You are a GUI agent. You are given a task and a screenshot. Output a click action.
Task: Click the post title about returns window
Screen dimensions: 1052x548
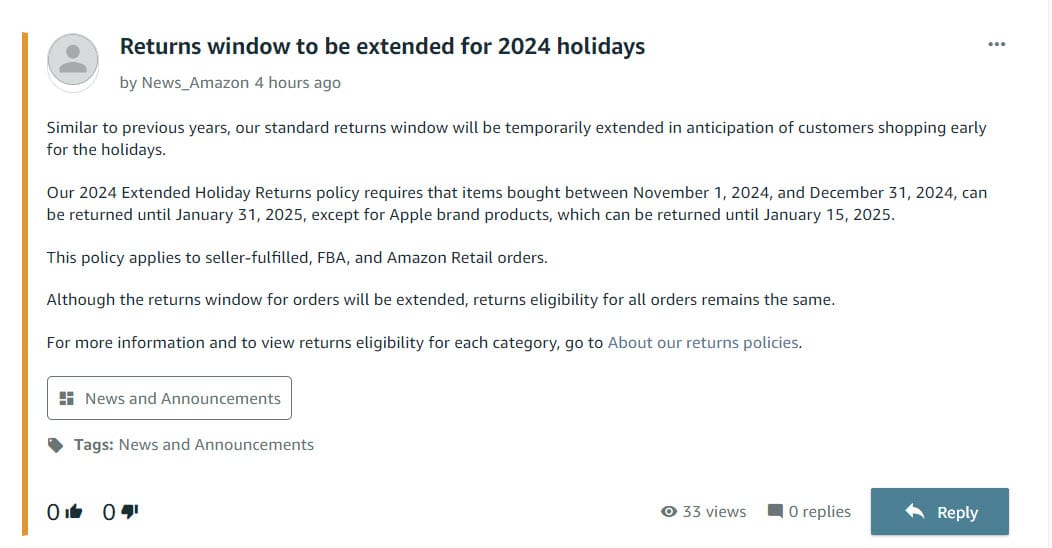[382, 46]
